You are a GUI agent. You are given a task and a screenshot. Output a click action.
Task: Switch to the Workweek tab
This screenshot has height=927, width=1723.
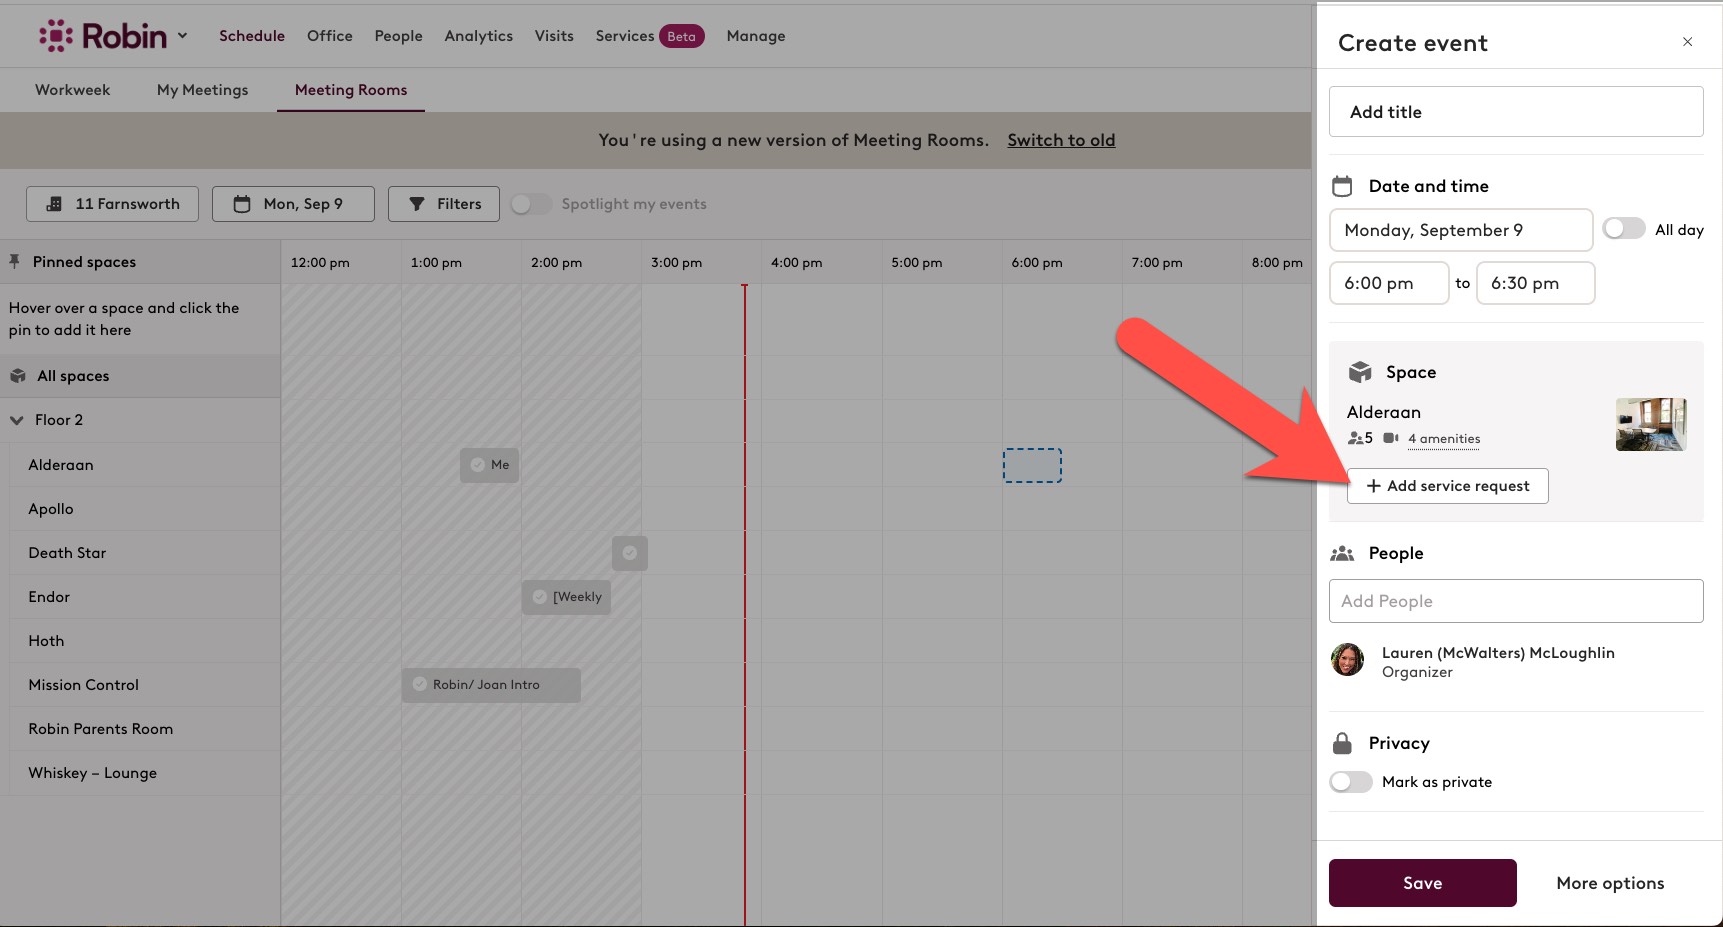click(x=72, y=90)
